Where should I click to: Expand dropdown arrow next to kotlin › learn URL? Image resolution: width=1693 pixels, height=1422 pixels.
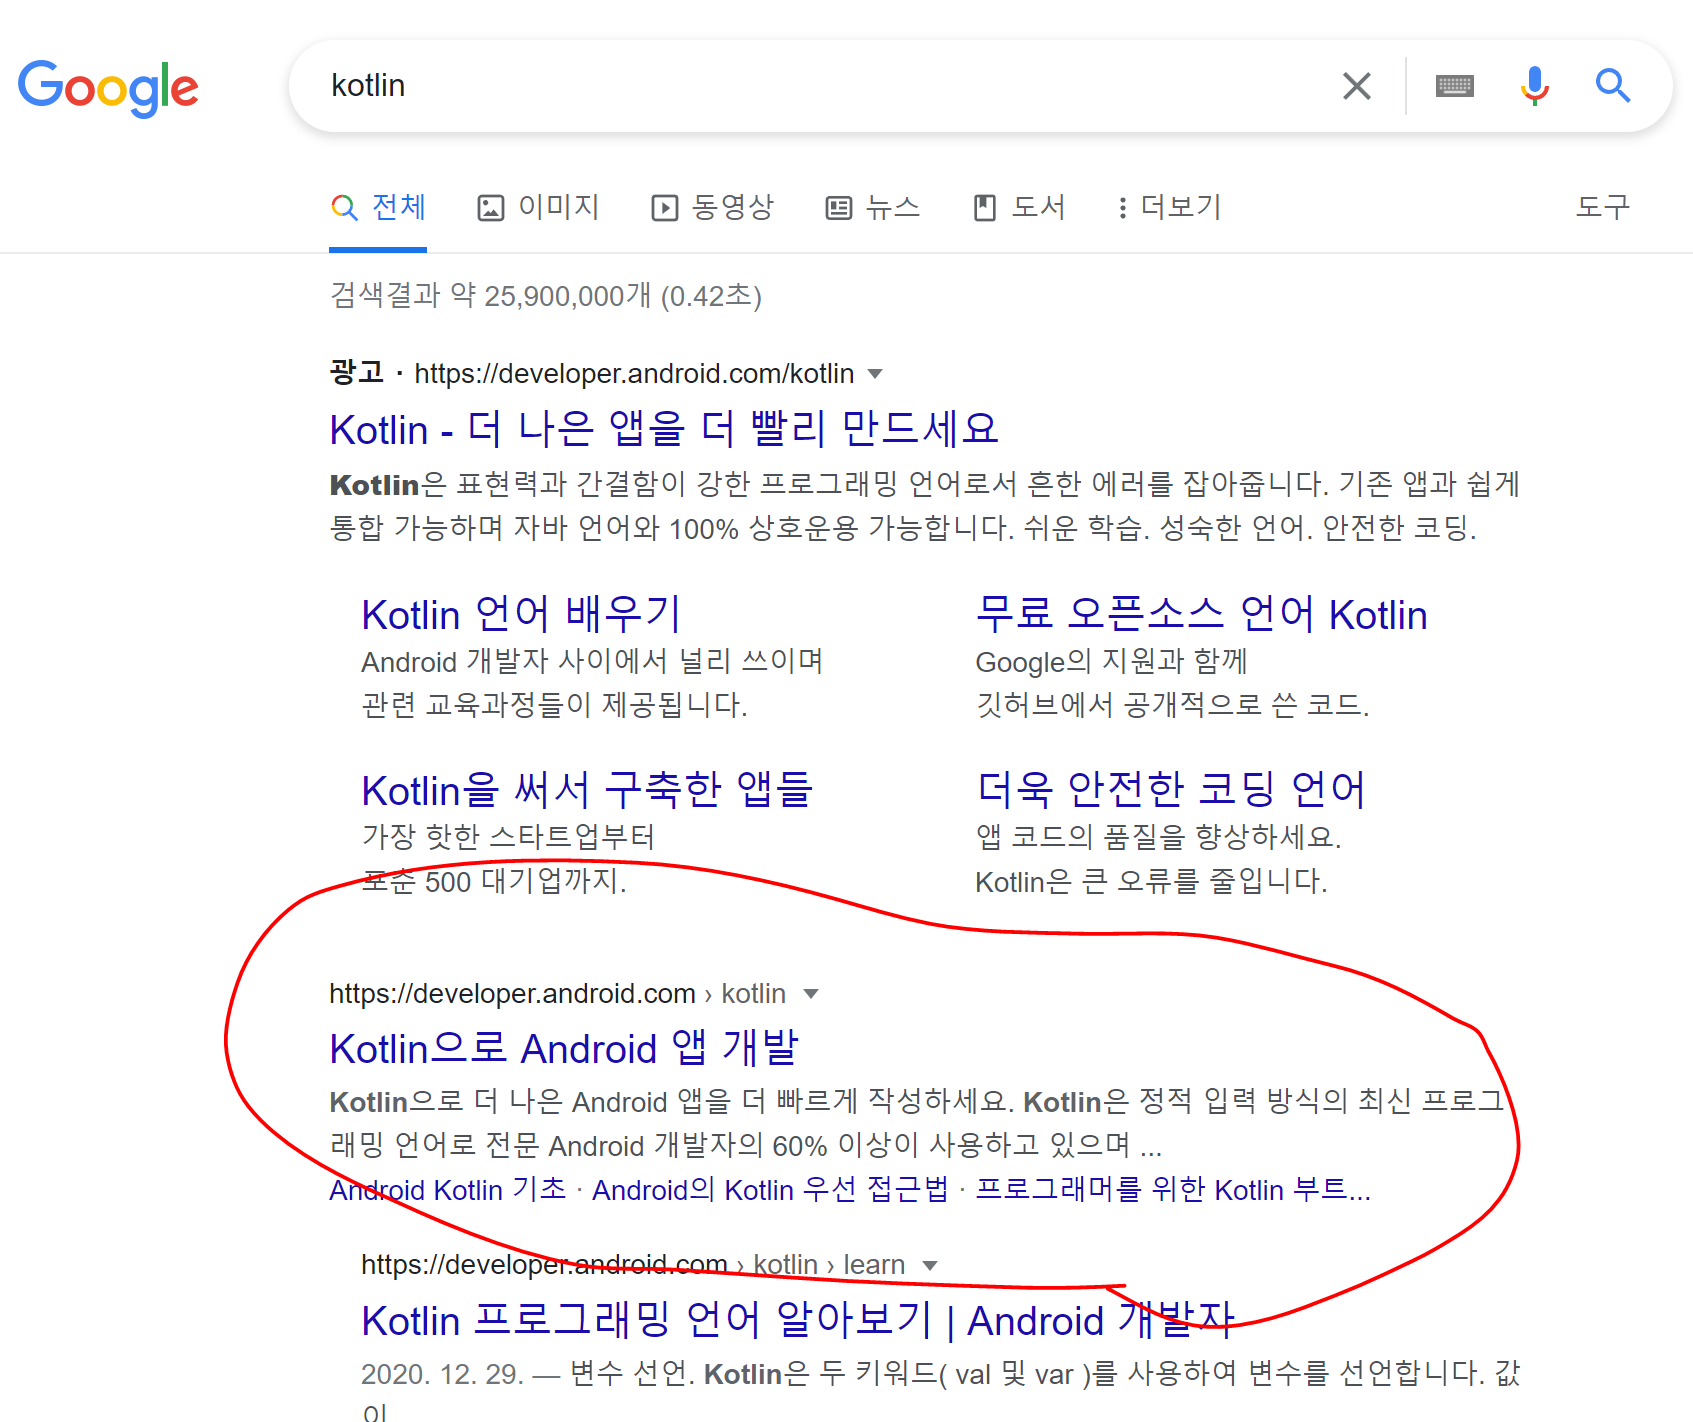click(930, 1266)
